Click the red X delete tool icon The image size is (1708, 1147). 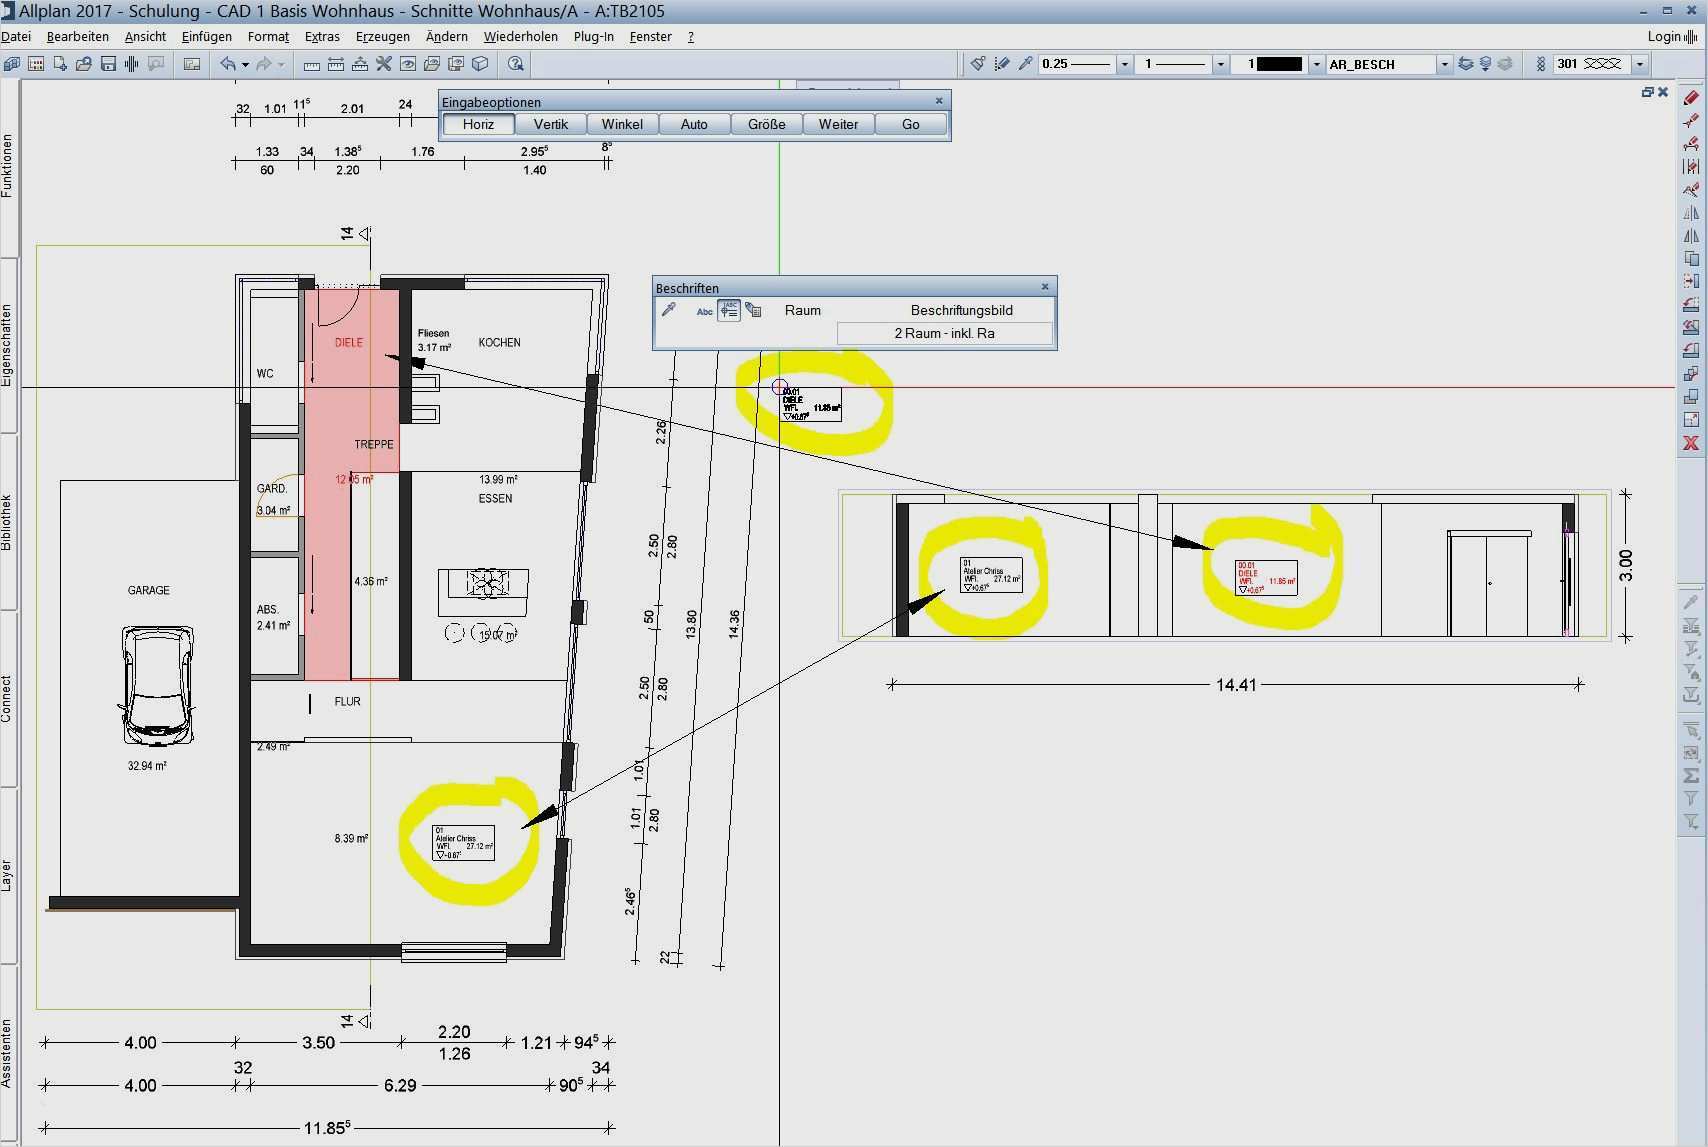coord(1691,443)
